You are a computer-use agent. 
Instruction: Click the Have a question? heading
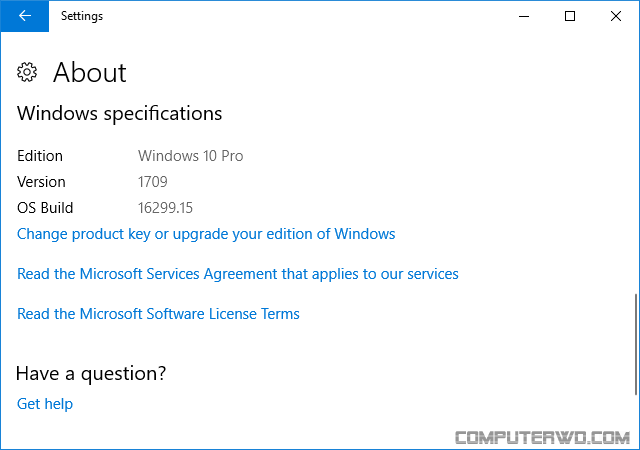91,374
